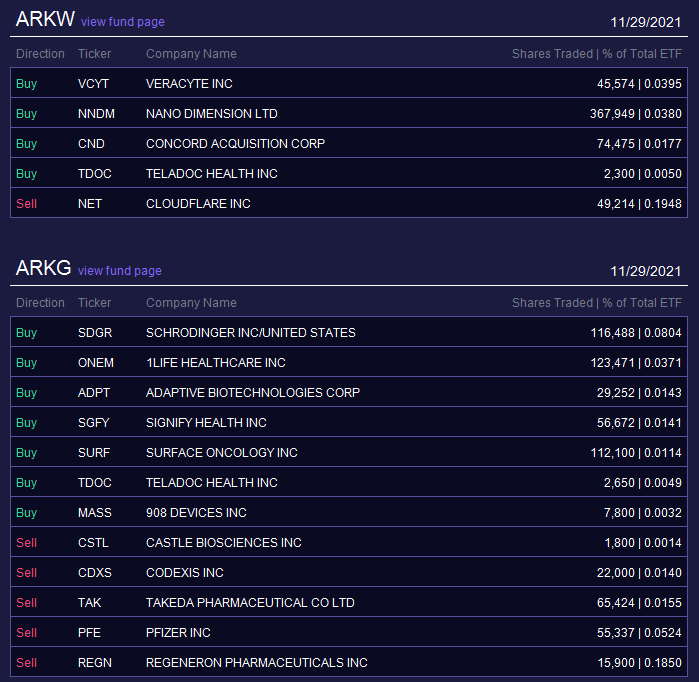This screenshot has width=699, height=682.
Task: Click CONCORD ACQUISITION CORP name
Action: 235,144
